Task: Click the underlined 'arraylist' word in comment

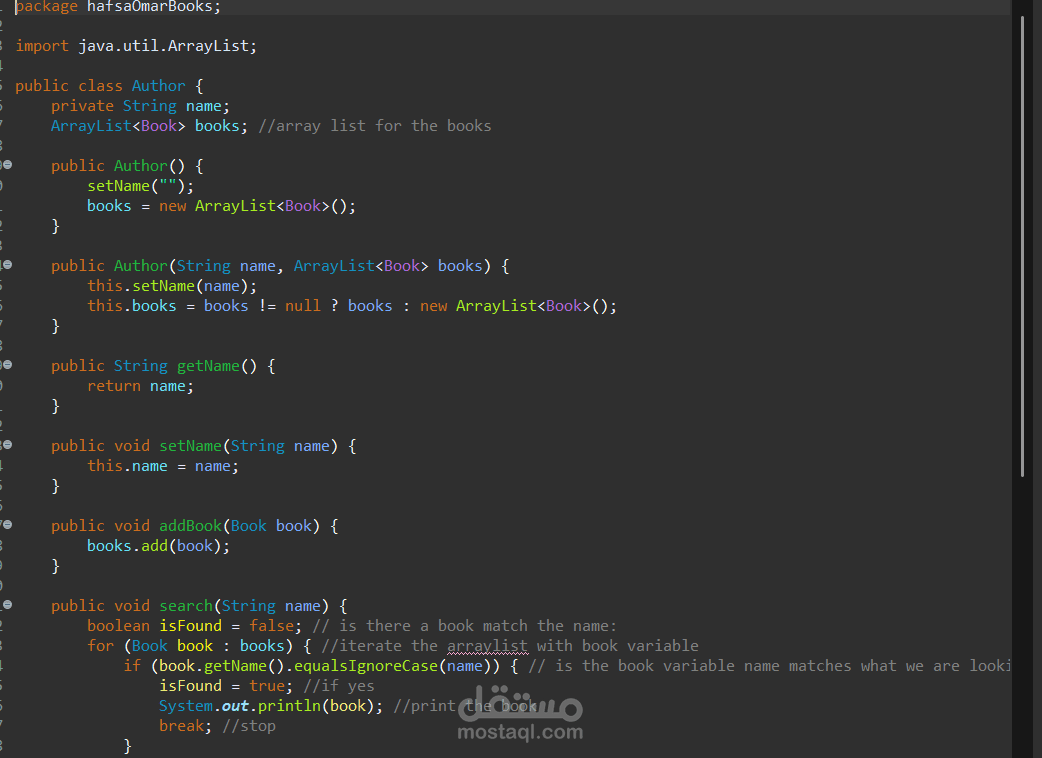Action: [487, 646]
